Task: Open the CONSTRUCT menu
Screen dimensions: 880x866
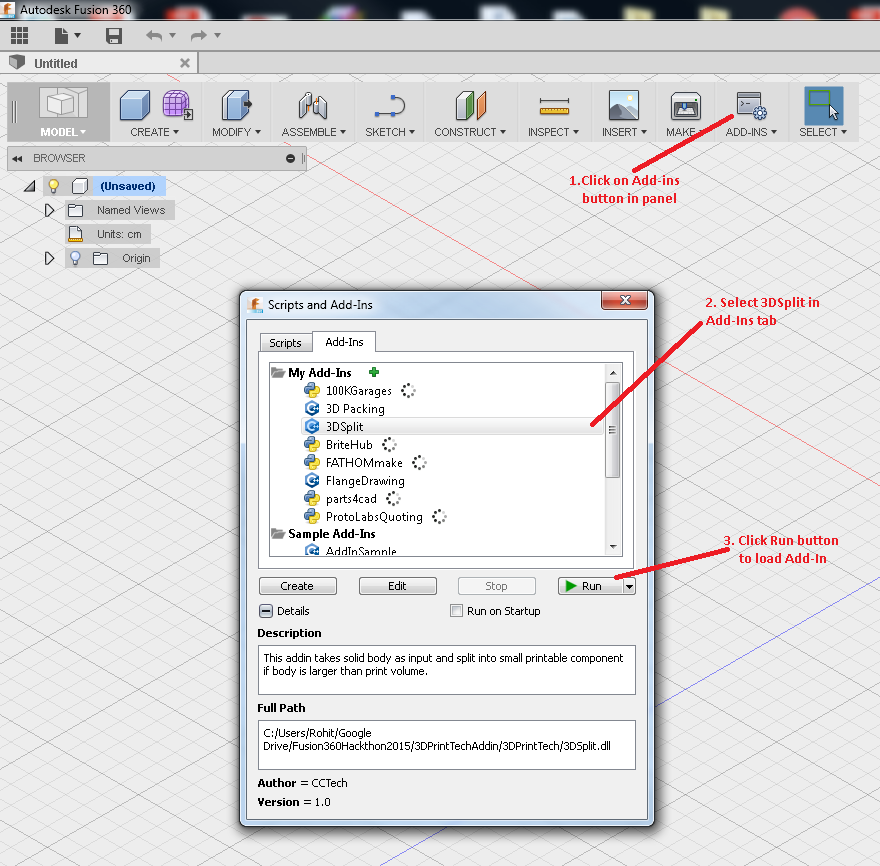Action: coord(470,132)
